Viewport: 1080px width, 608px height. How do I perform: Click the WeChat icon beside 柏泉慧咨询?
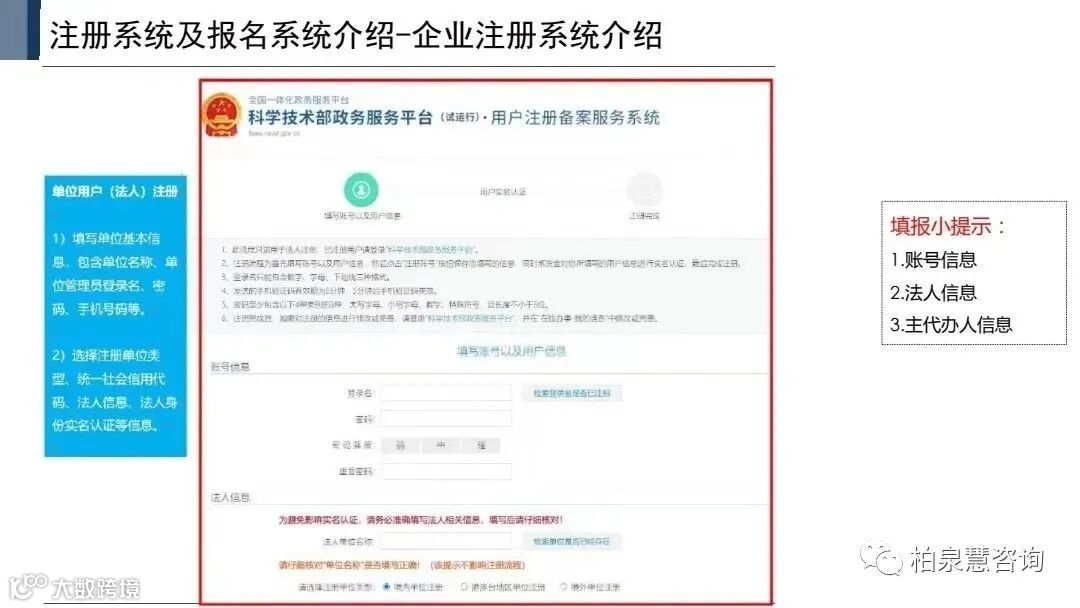pyautogui.click(x=881, y=558)
